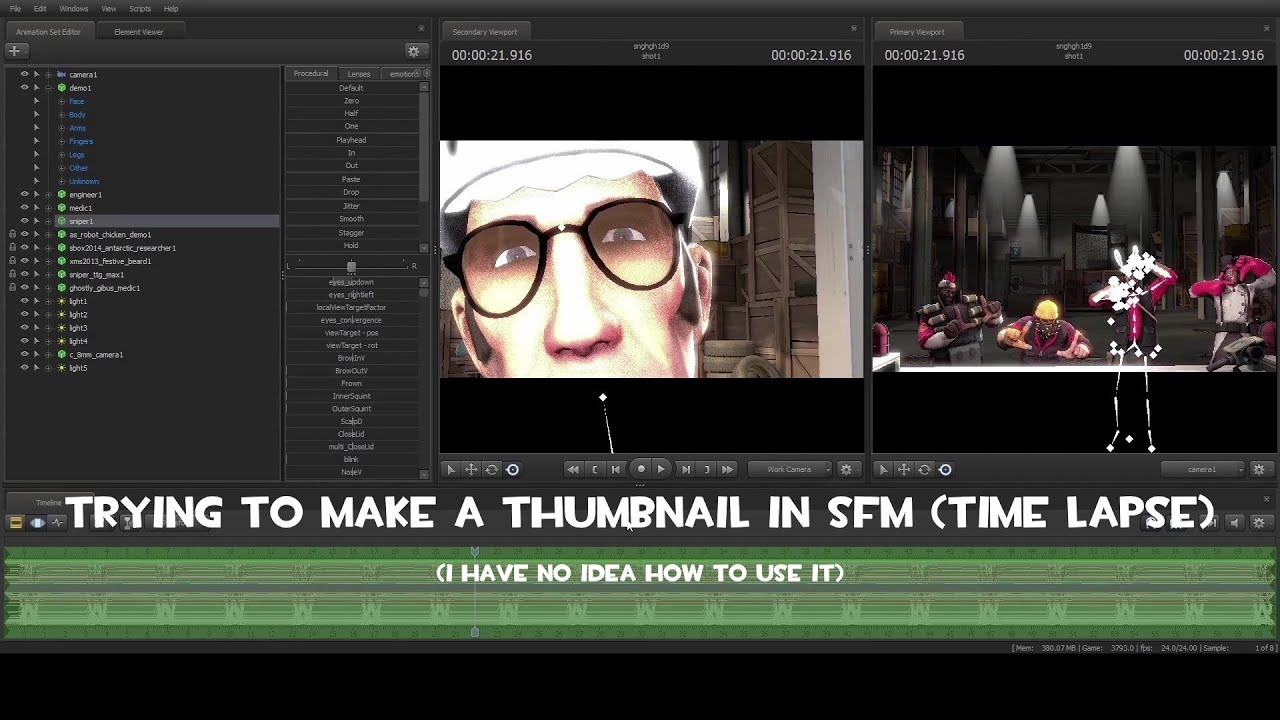Viewport: 1280px width, 720px height.
Task: Open the File menu
Action: pos(15,9)
